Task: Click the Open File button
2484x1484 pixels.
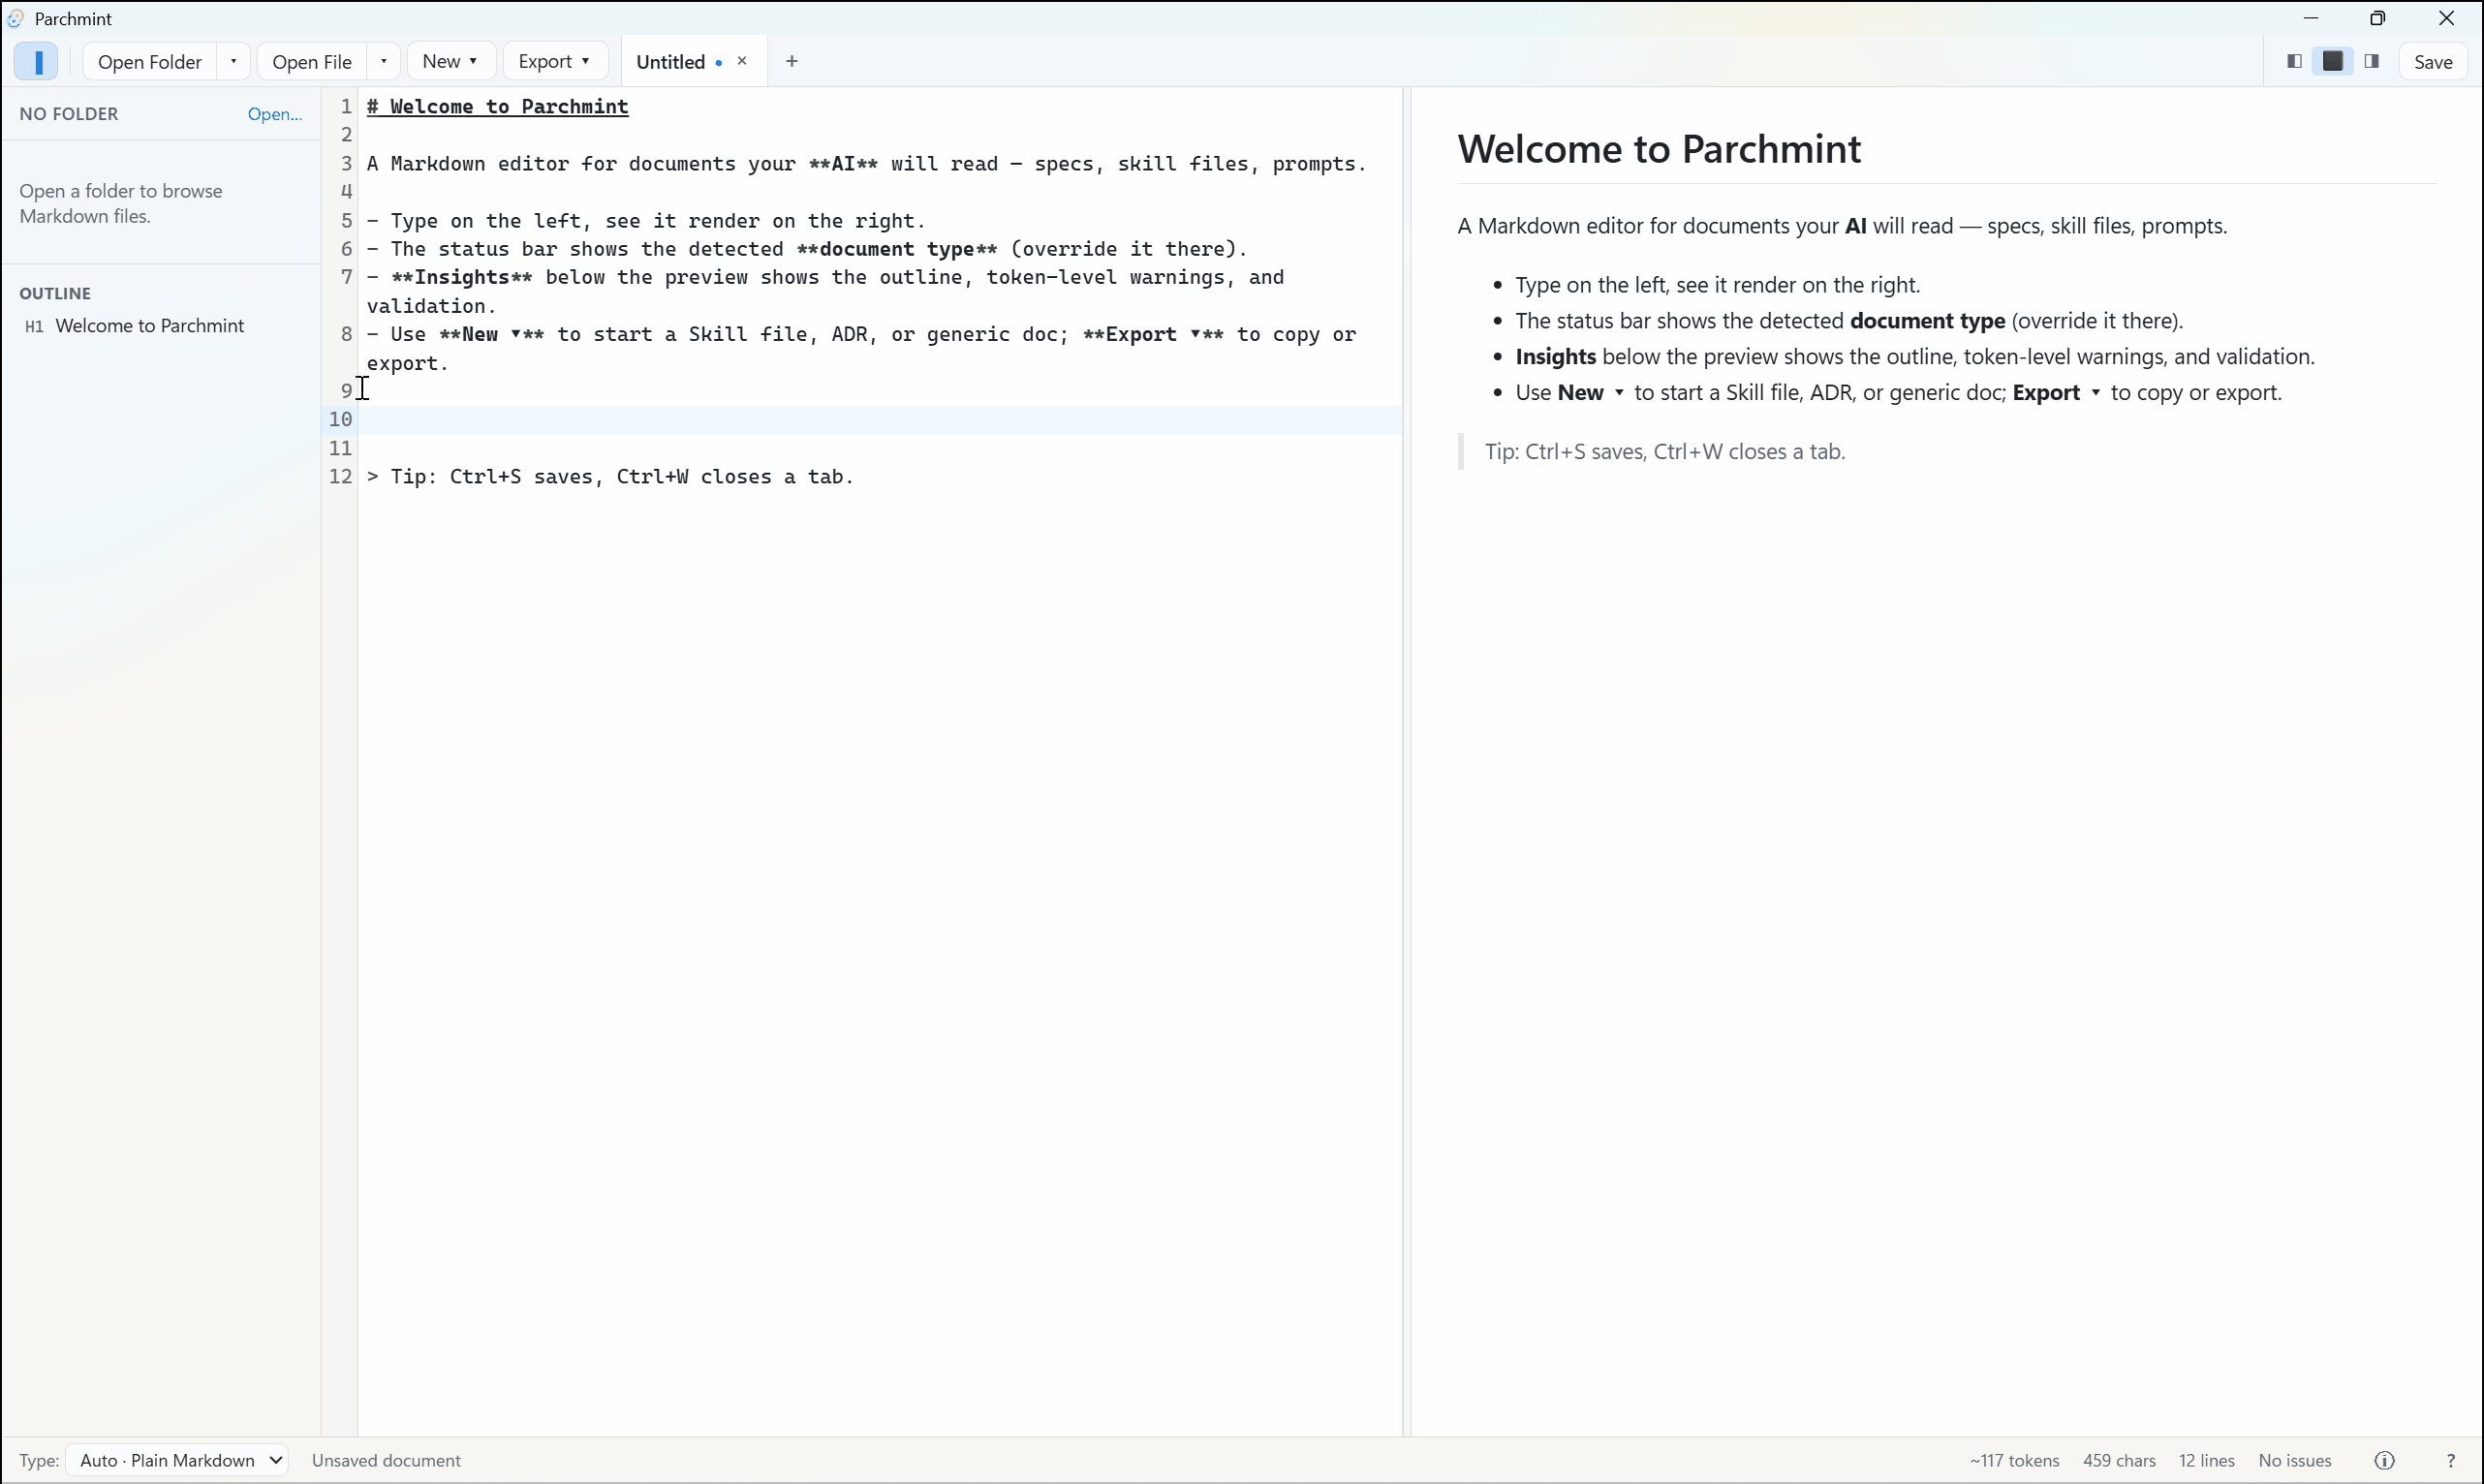Action: click(x=312, y=61)
